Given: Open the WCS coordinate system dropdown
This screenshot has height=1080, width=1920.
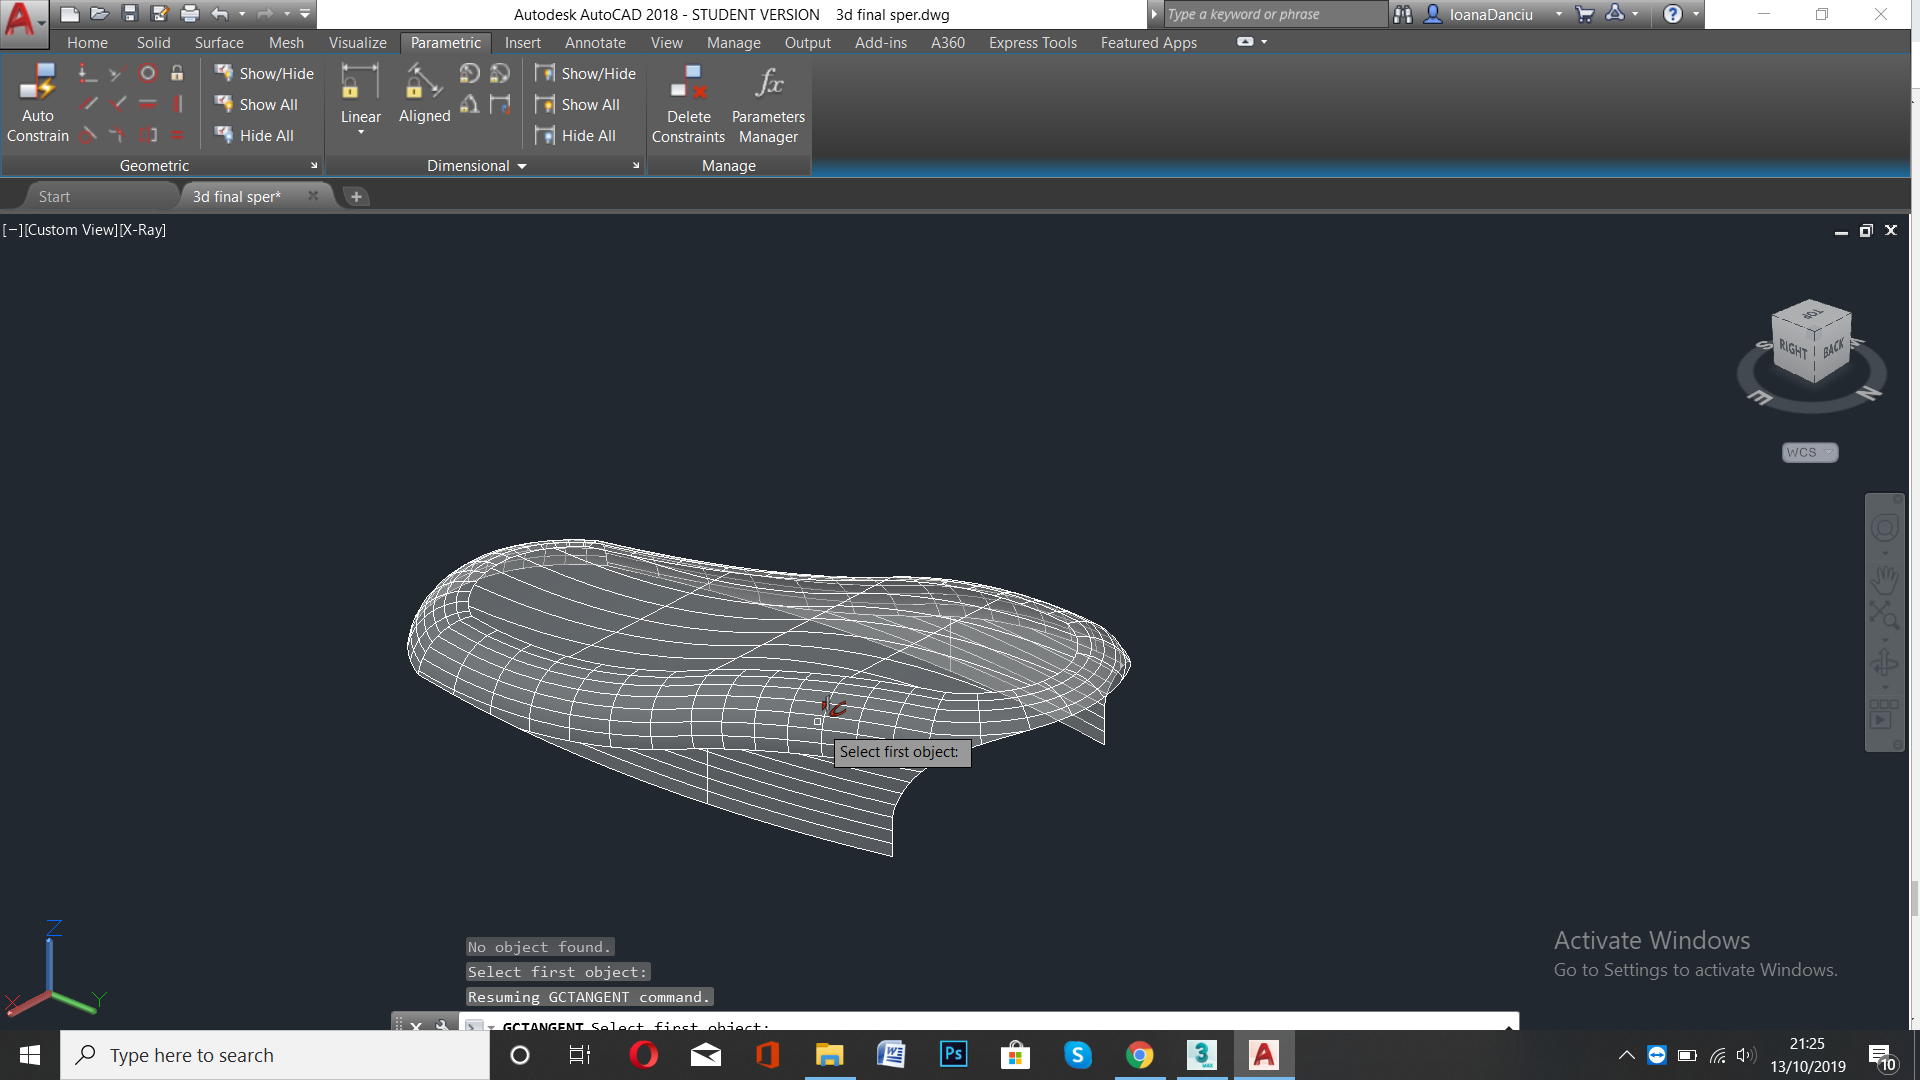Looking at the screenshot, I should pyautogui.click(x=1810, y=452).
